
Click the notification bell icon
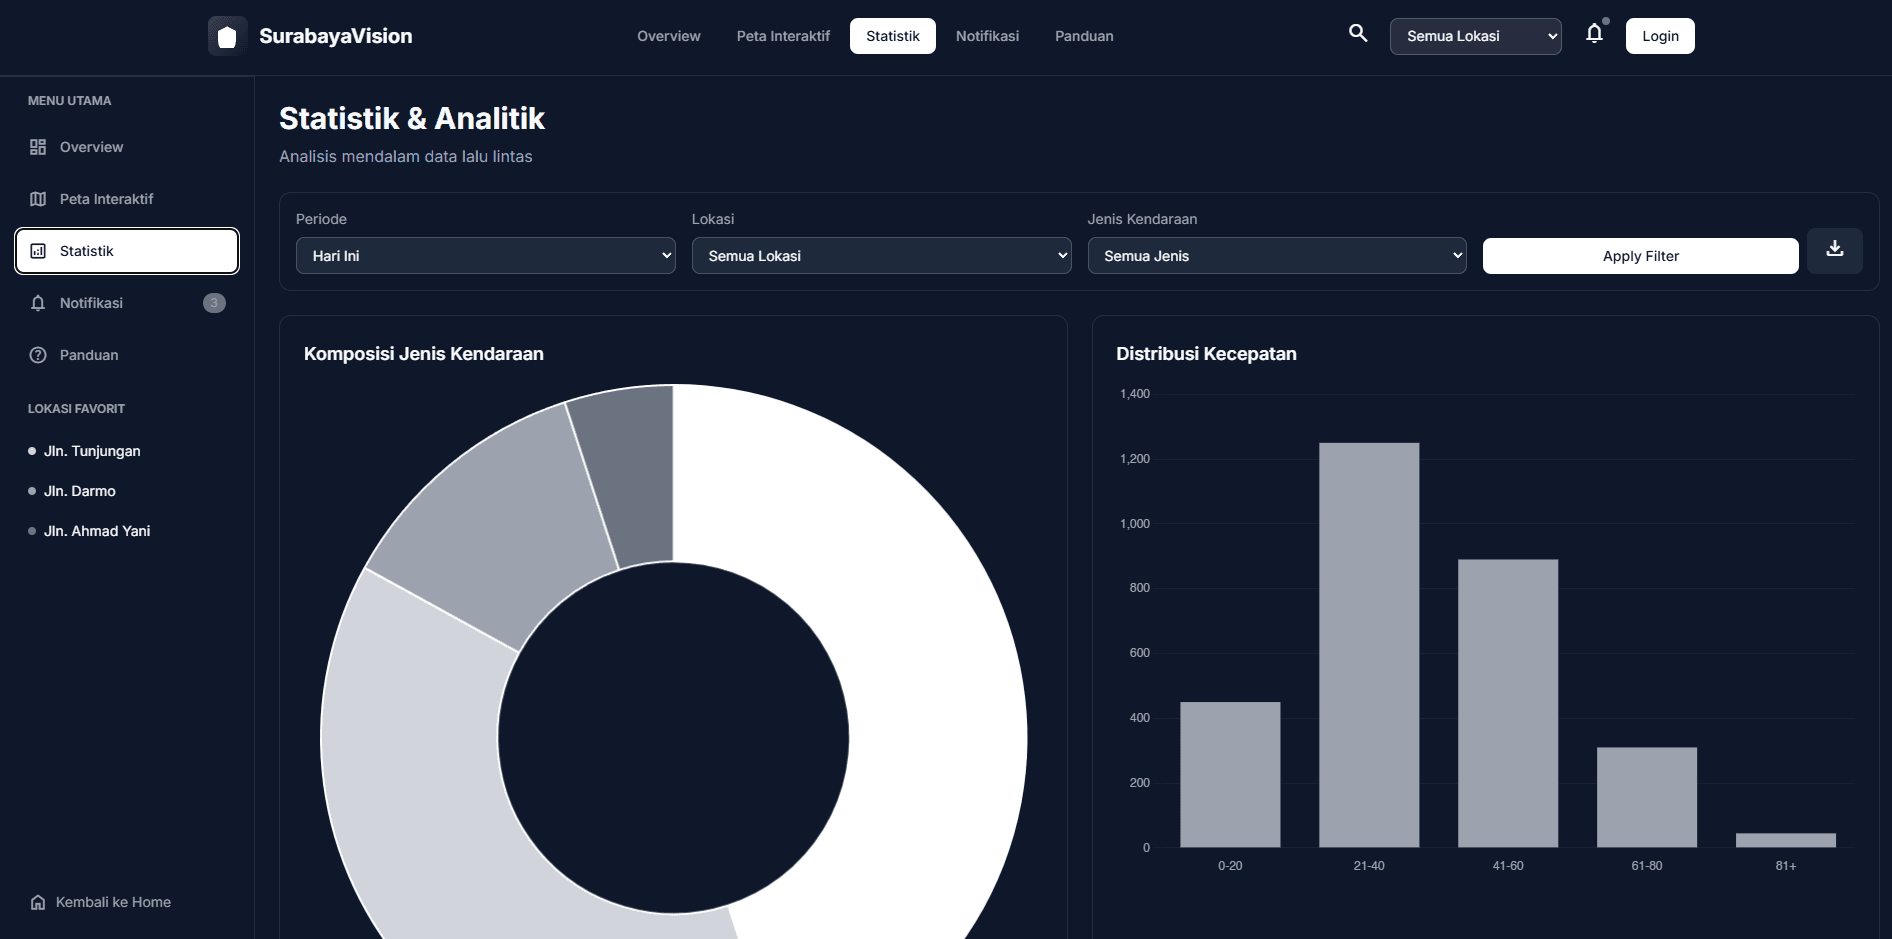(x=1593, y=33)
